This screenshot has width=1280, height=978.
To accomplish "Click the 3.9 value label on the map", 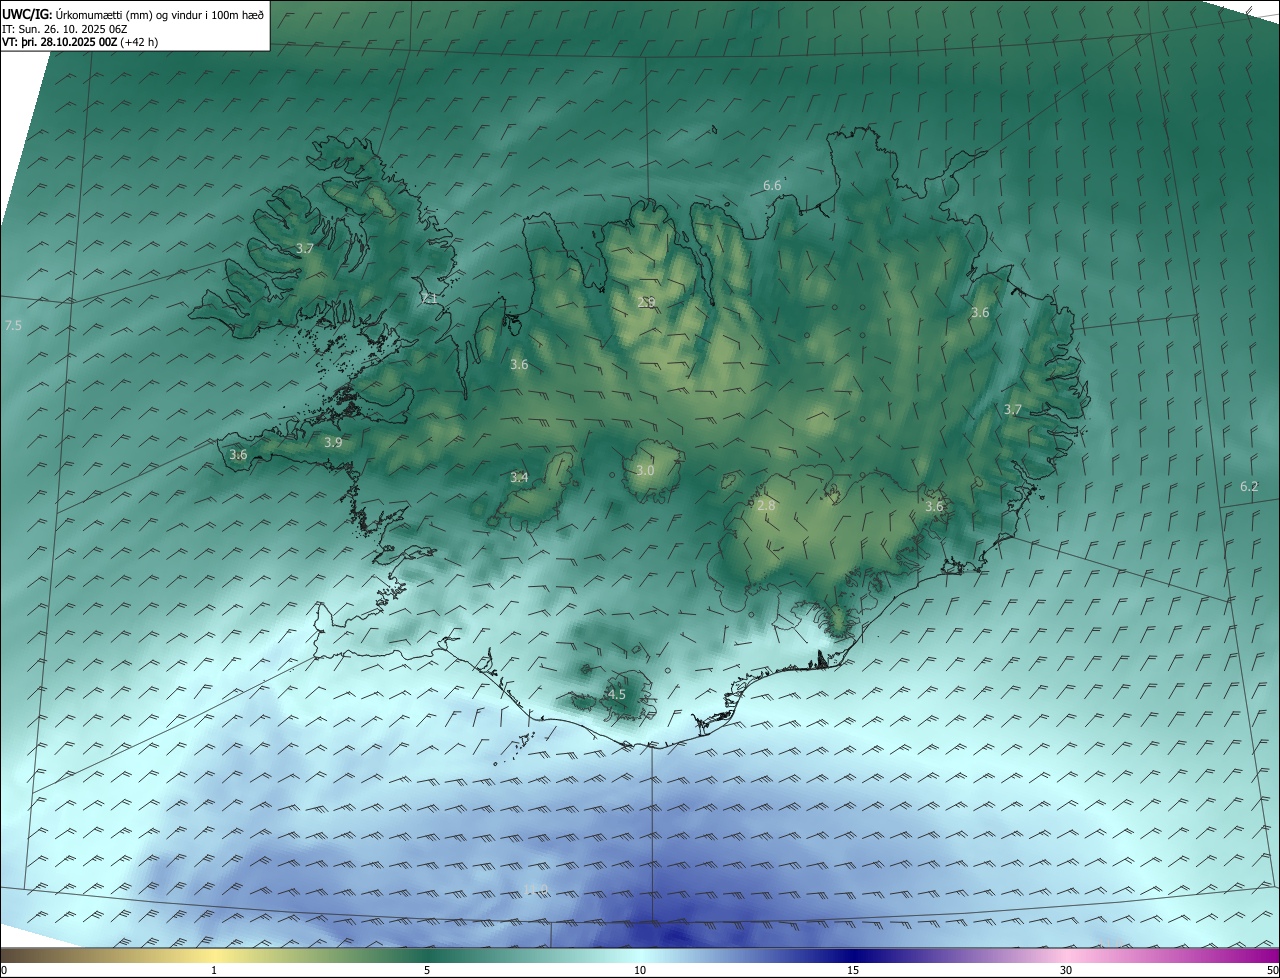I will pyautogui.click(x=333, y=442).
